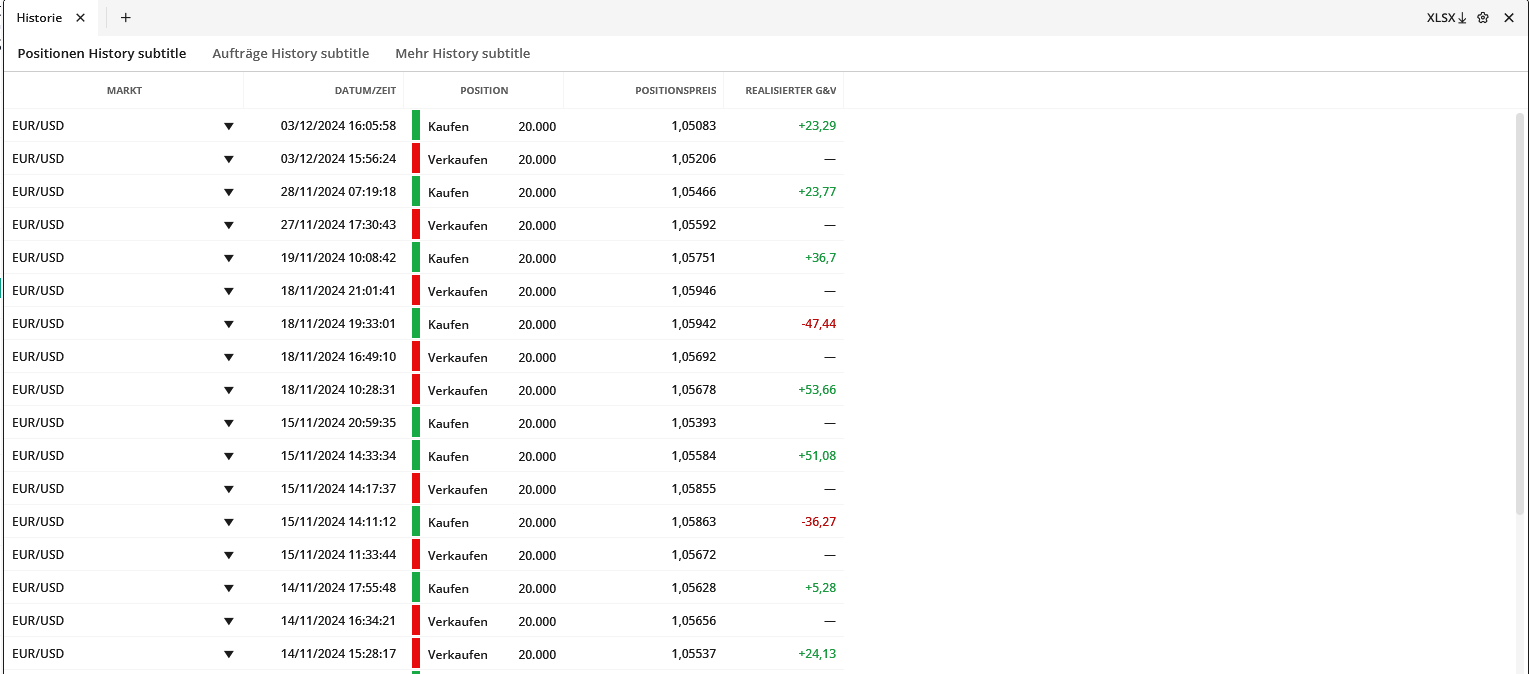Sort by DATUM/ZEIT column header

[x=365, y=90]
